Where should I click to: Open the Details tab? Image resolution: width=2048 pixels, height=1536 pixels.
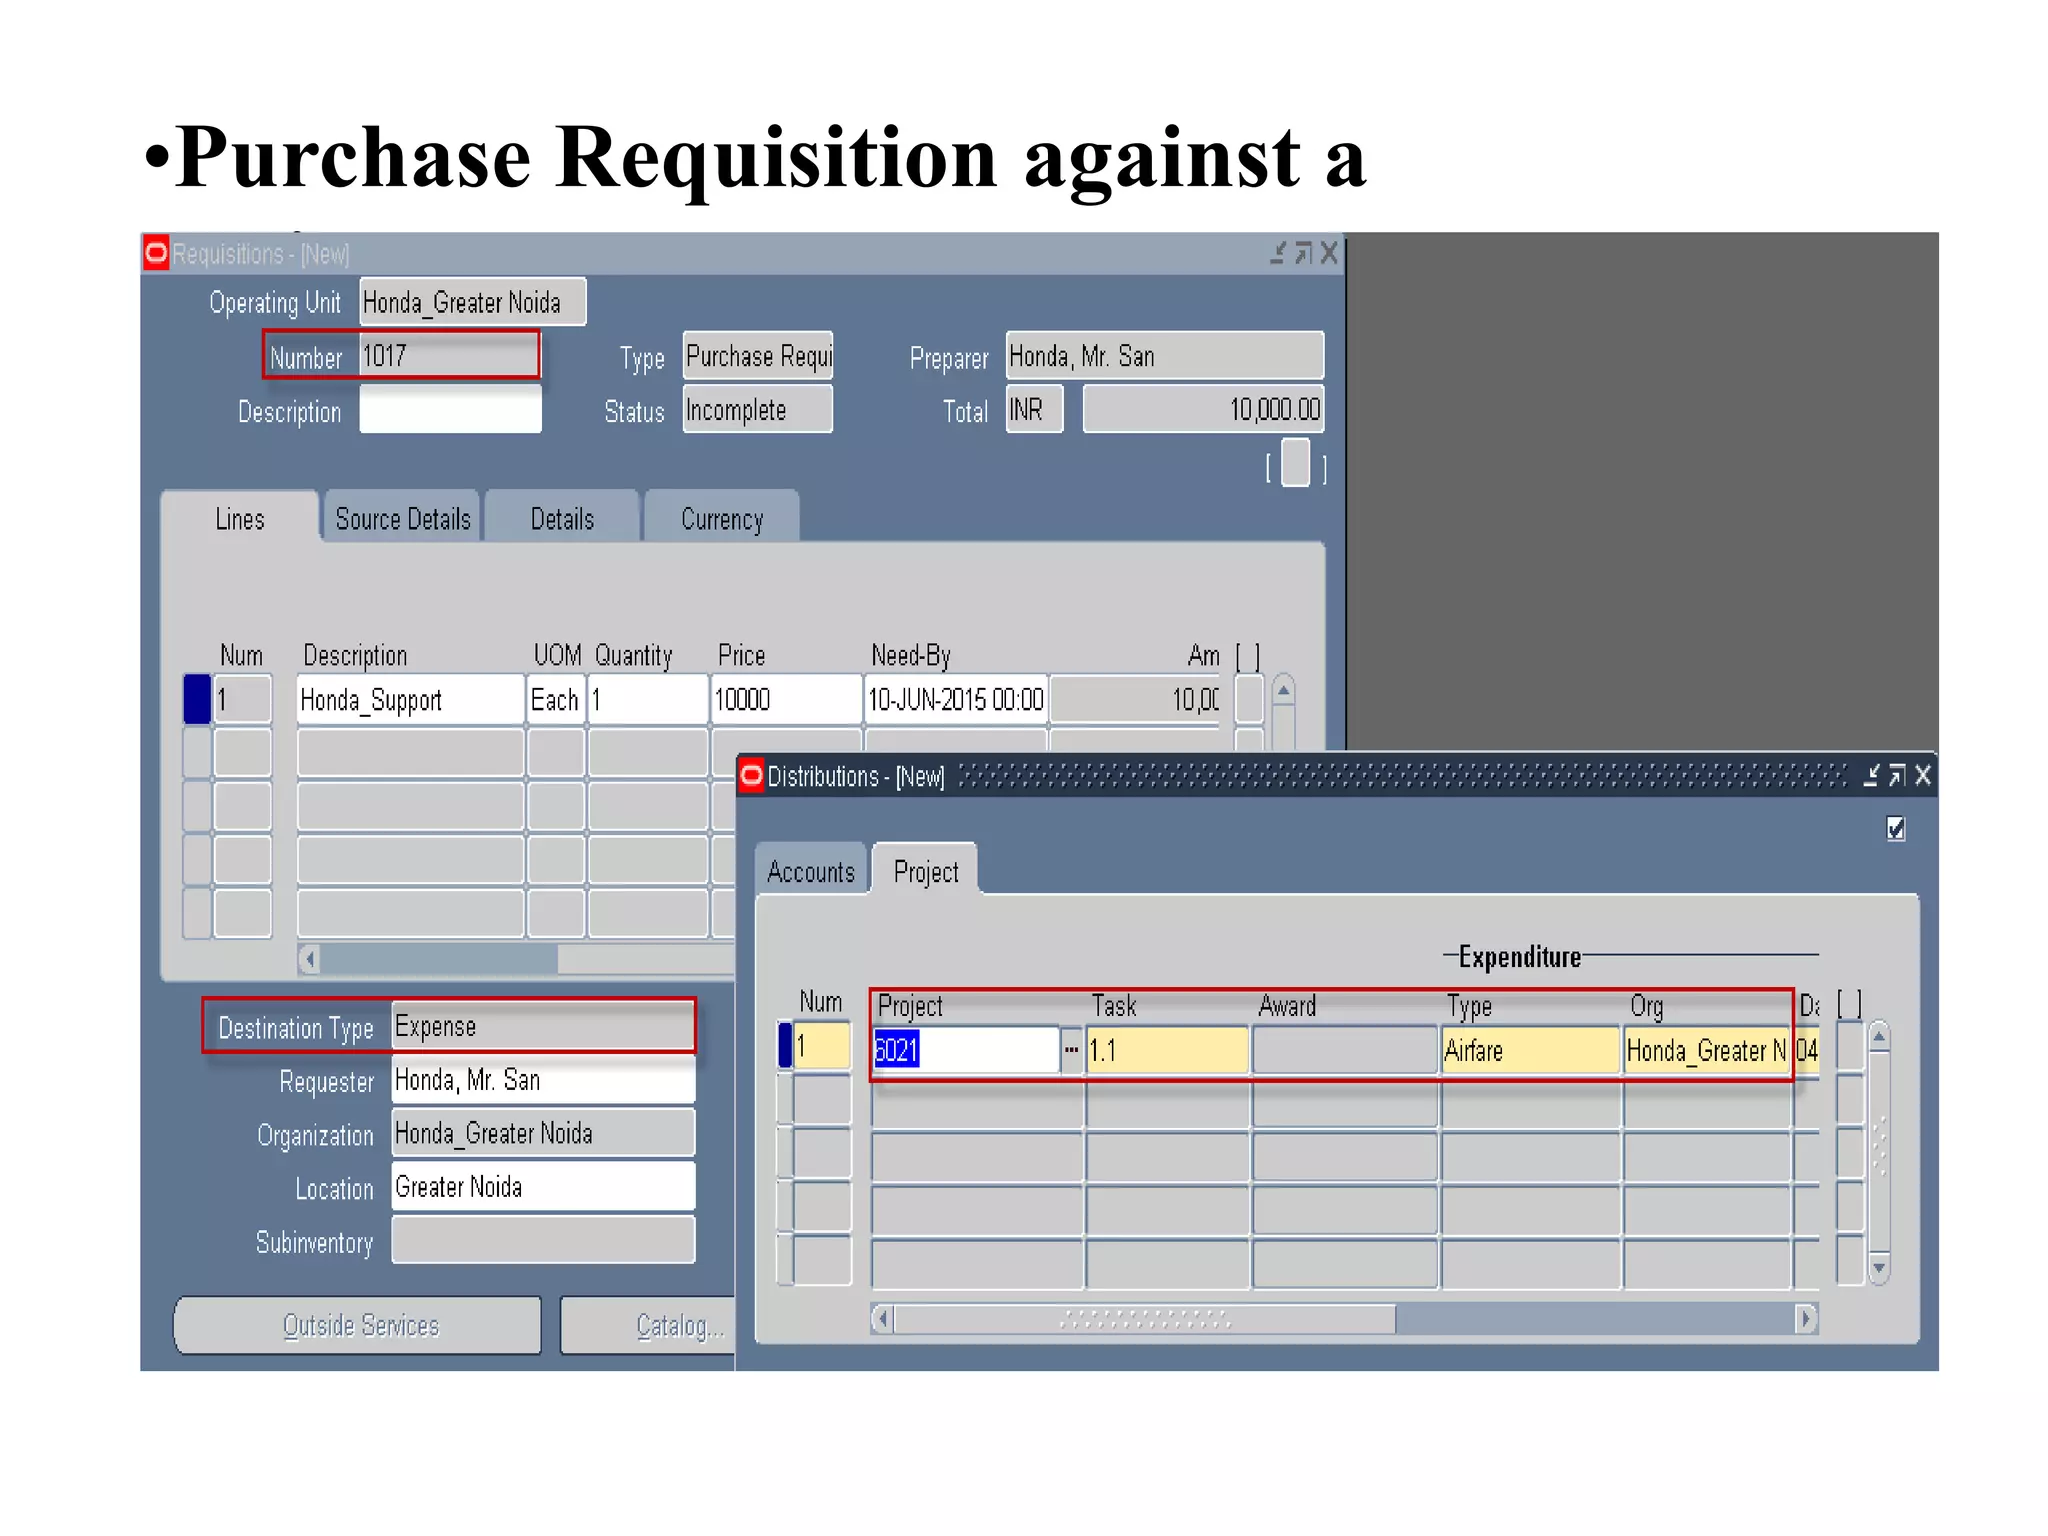click(x=562, y=519)
